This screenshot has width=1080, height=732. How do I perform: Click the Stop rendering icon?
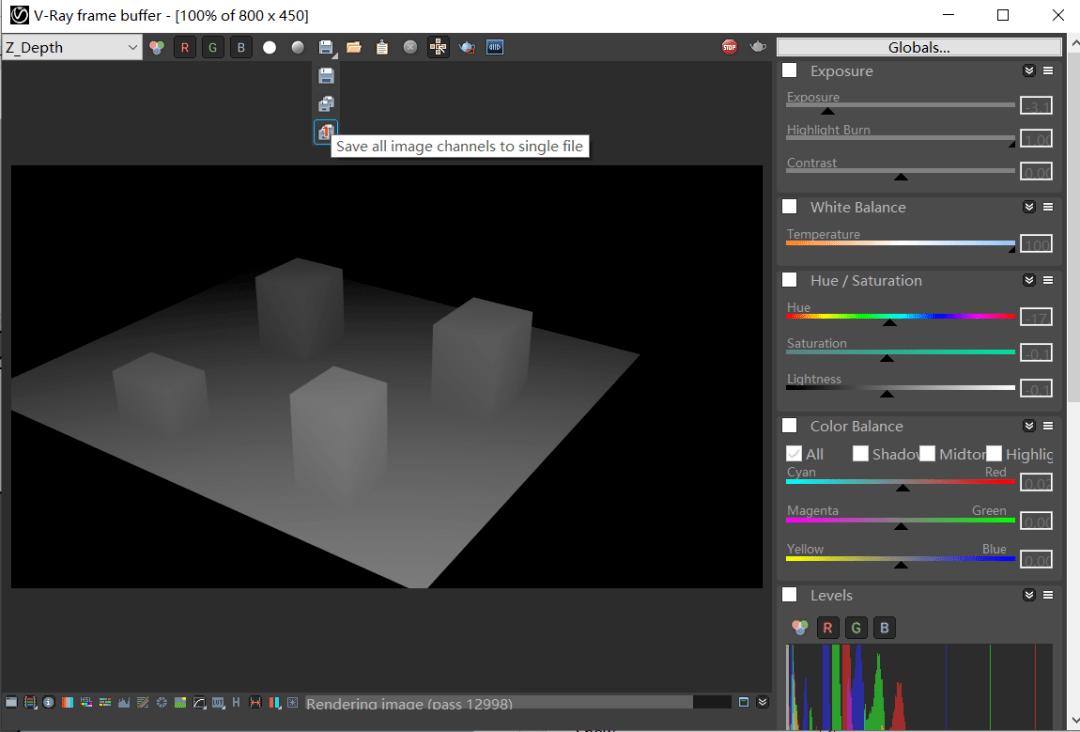tap(730, 47)
